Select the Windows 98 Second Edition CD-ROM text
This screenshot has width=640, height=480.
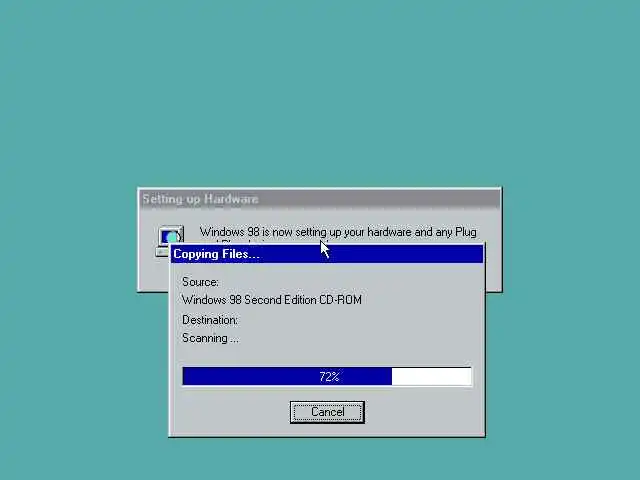pyautogui.click(x=272, y=300)
